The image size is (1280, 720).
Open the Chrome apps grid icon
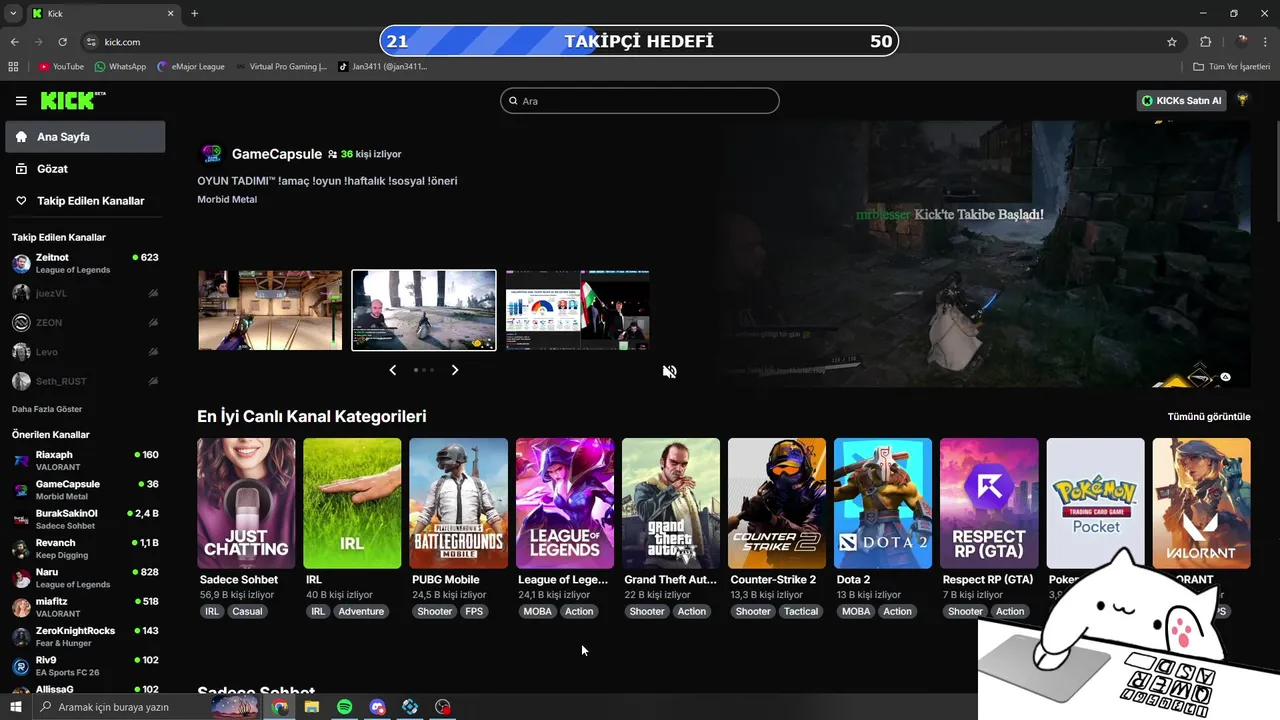coord(13,67)
